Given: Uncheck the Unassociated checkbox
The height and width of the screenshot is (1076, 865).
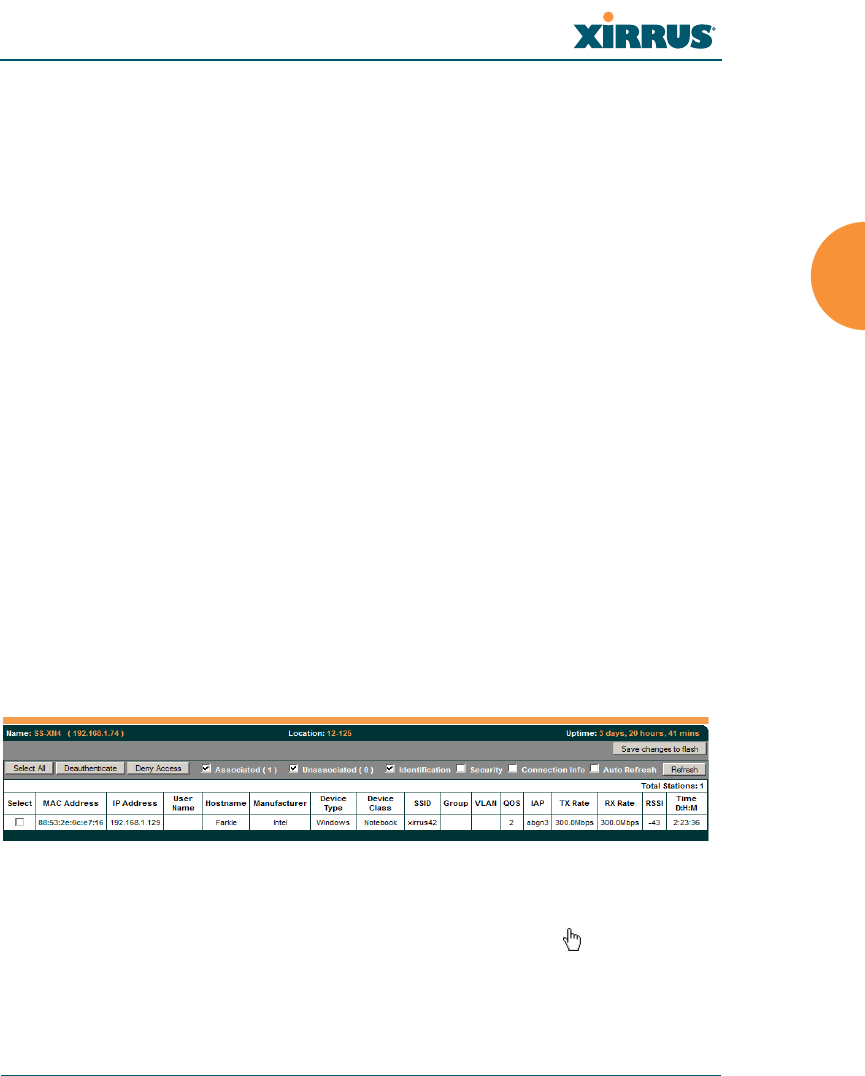Looking at the screenshot, I should (x=294, y=769).
